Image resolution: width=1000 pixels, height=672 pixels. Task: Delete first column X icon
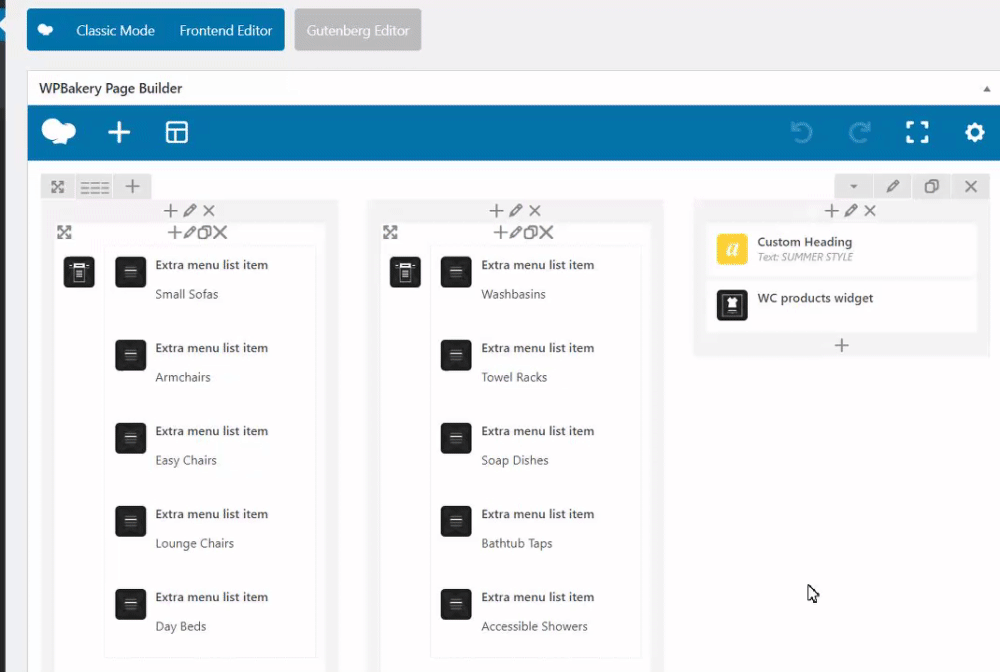point(209,210)
